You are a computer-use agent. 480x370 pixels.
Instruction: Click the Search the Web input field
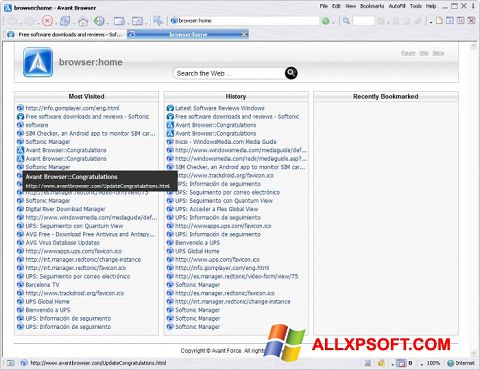coord(228,73)
